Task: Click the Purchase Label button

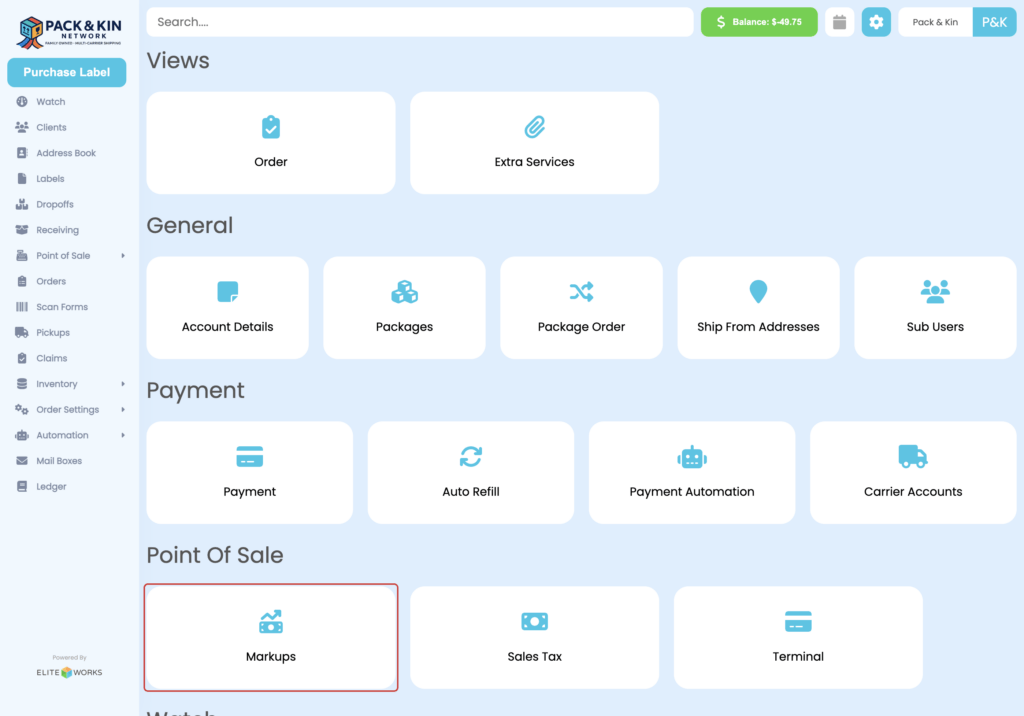Action: (x=66, y=72)
